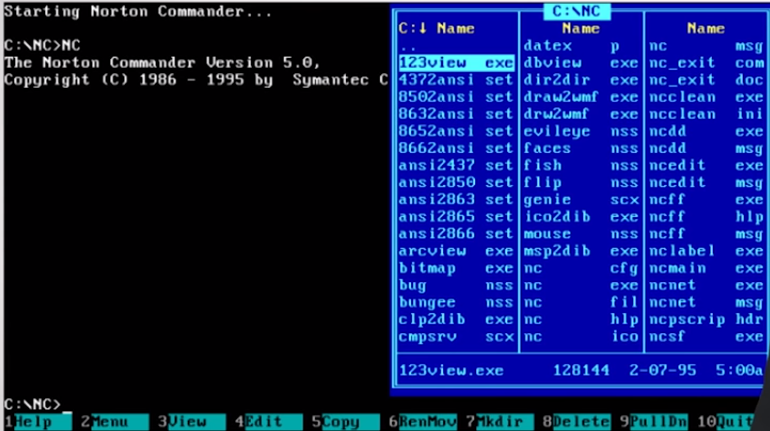Choose the 4 Edit function key
The width and height of the screenshot is (770, 431).
click(269, 422)
